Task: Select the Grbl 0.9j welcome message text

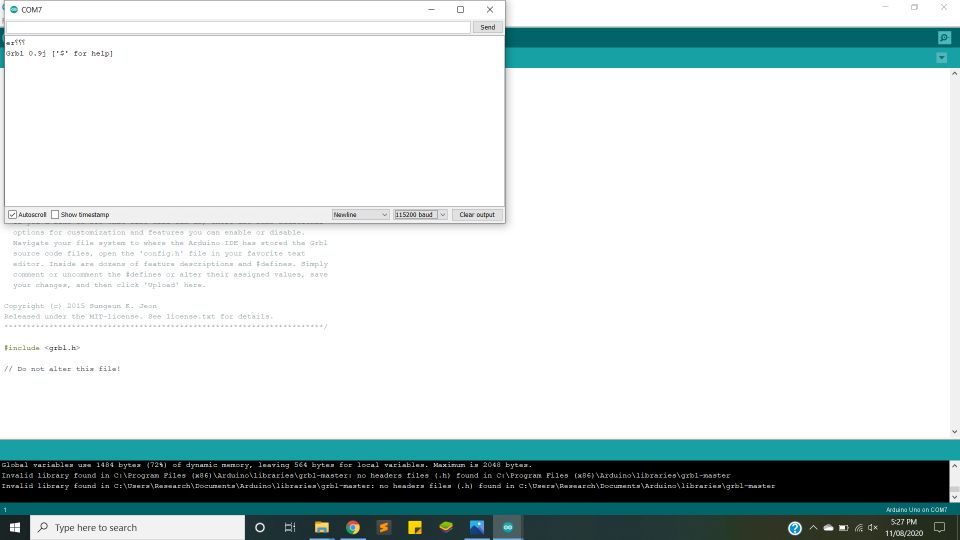Action: (59, 53)
